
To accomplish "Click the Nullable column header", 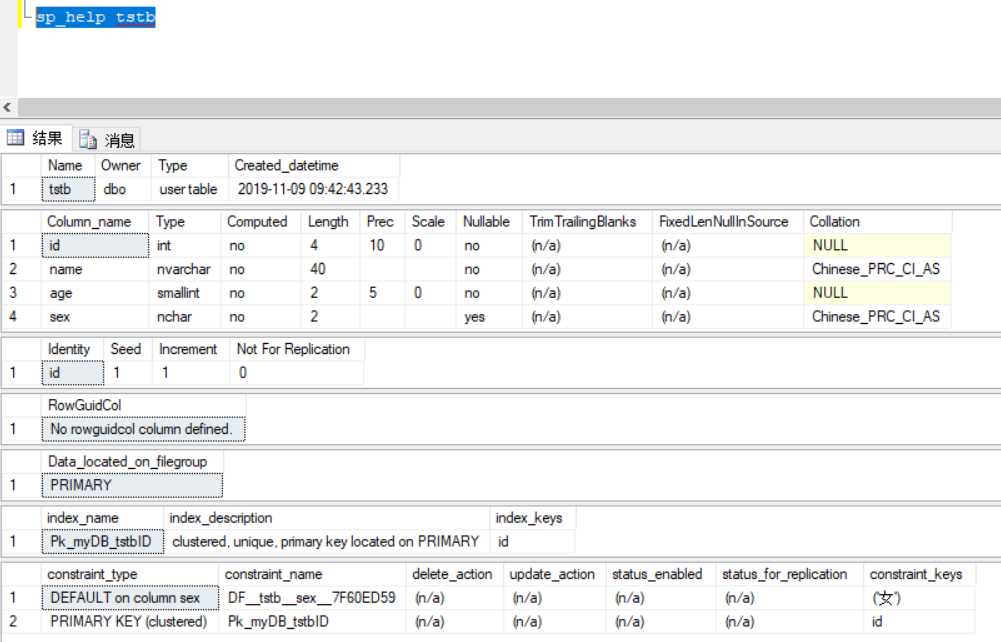I will (489, 222).
